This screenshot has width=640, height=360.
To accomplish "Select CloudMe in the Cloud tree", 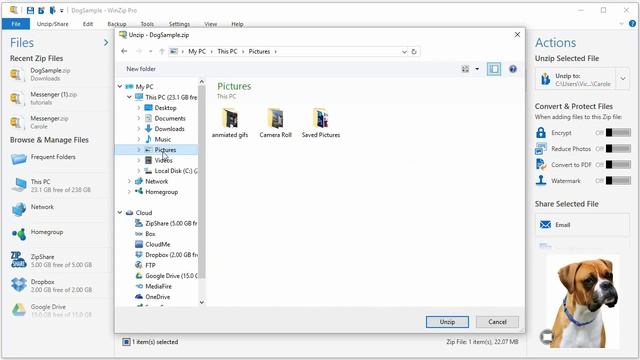I will [x=153, y=244].
